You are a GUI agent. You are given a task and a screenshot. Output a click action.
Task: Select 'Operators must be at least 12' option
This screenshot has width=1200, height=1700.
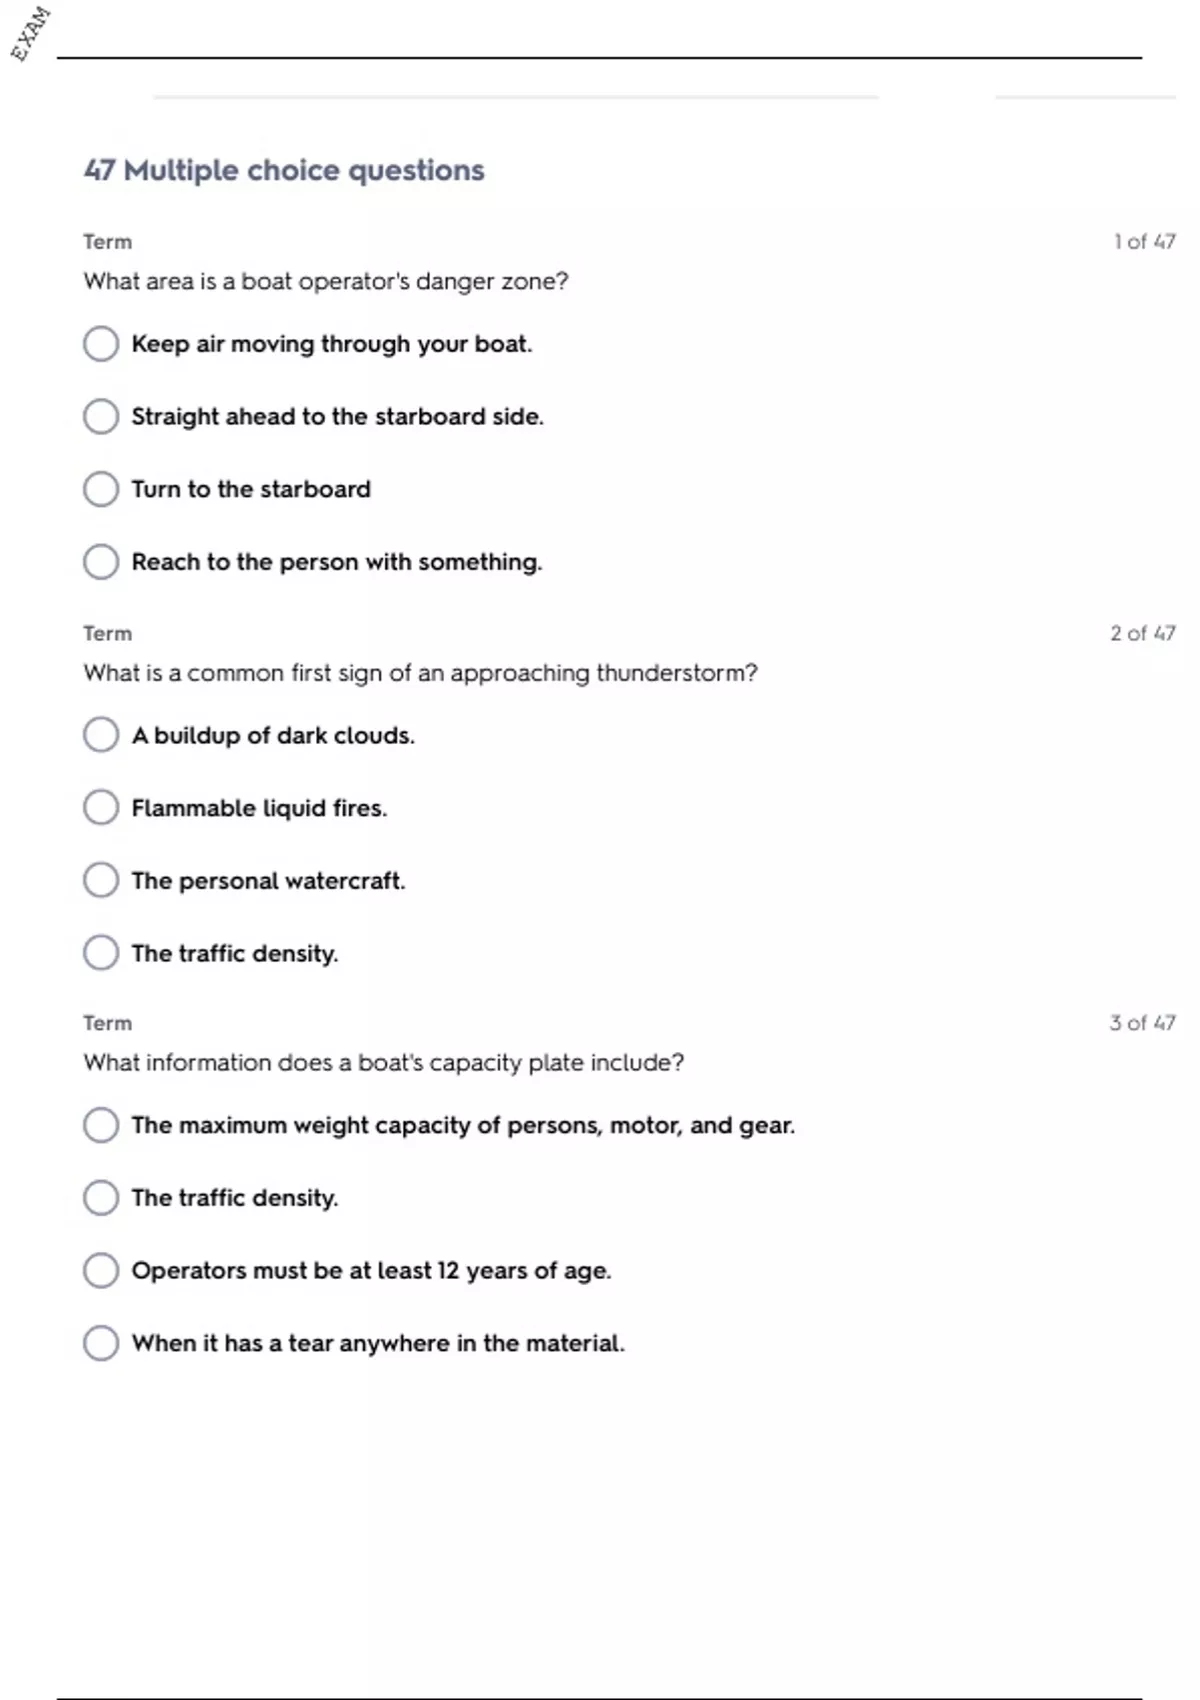[x=101, y=1271]
